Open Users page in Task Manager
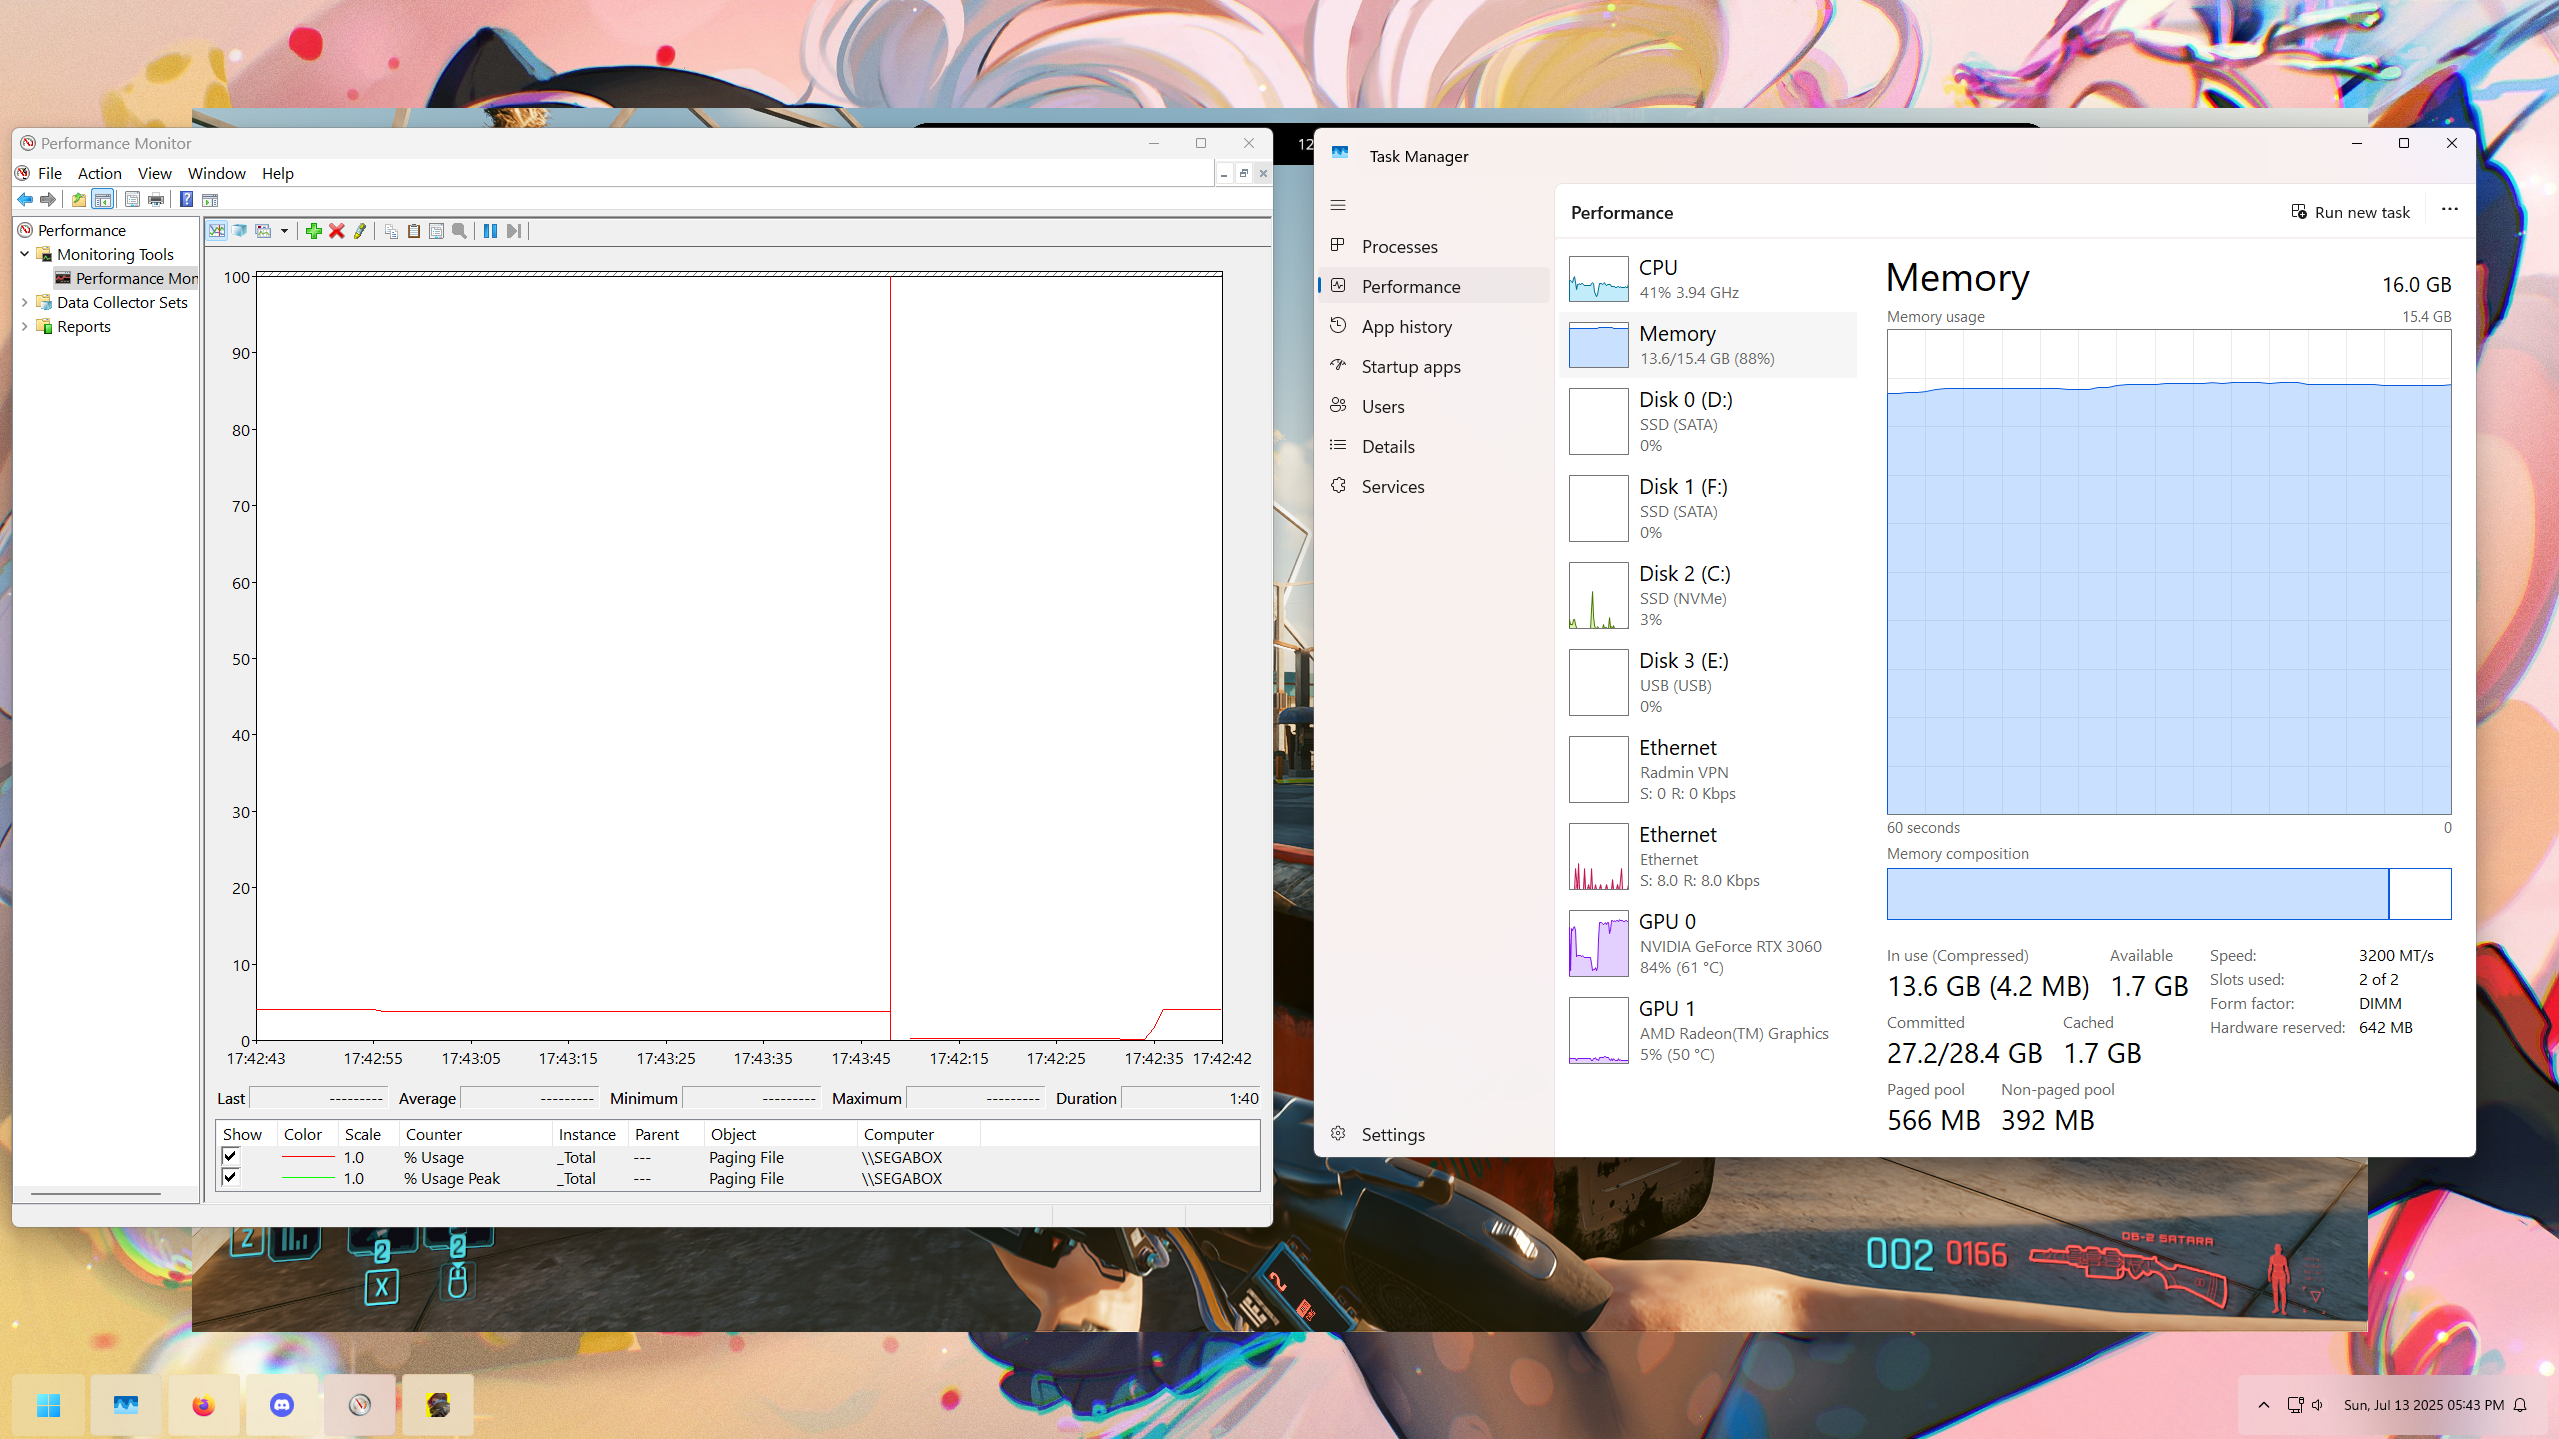This screenshot has width=2559, height=1439. (x=1434, y=406)
